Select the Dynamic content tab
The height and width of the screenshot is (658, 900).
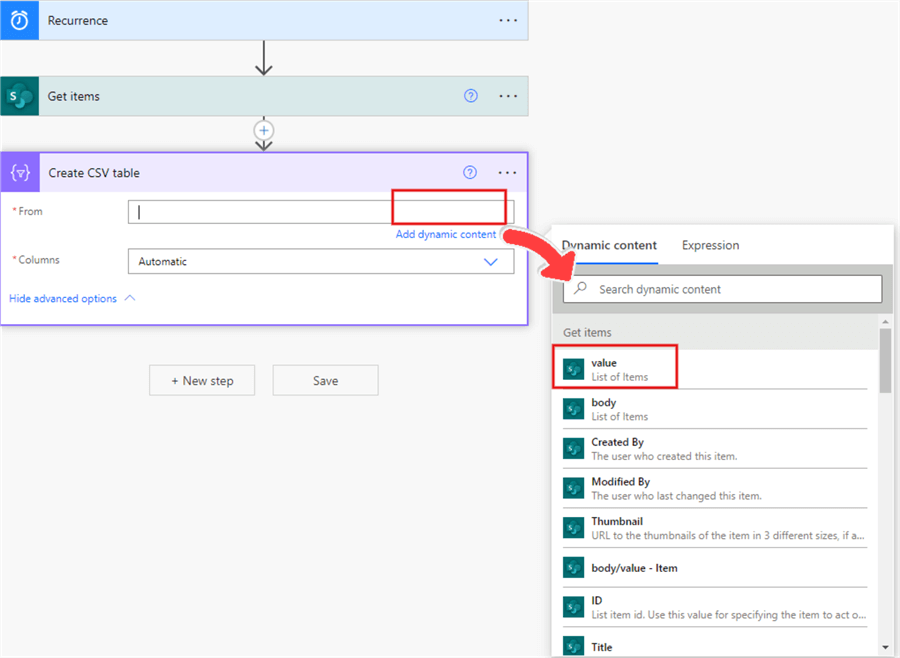tap(609, 245)
